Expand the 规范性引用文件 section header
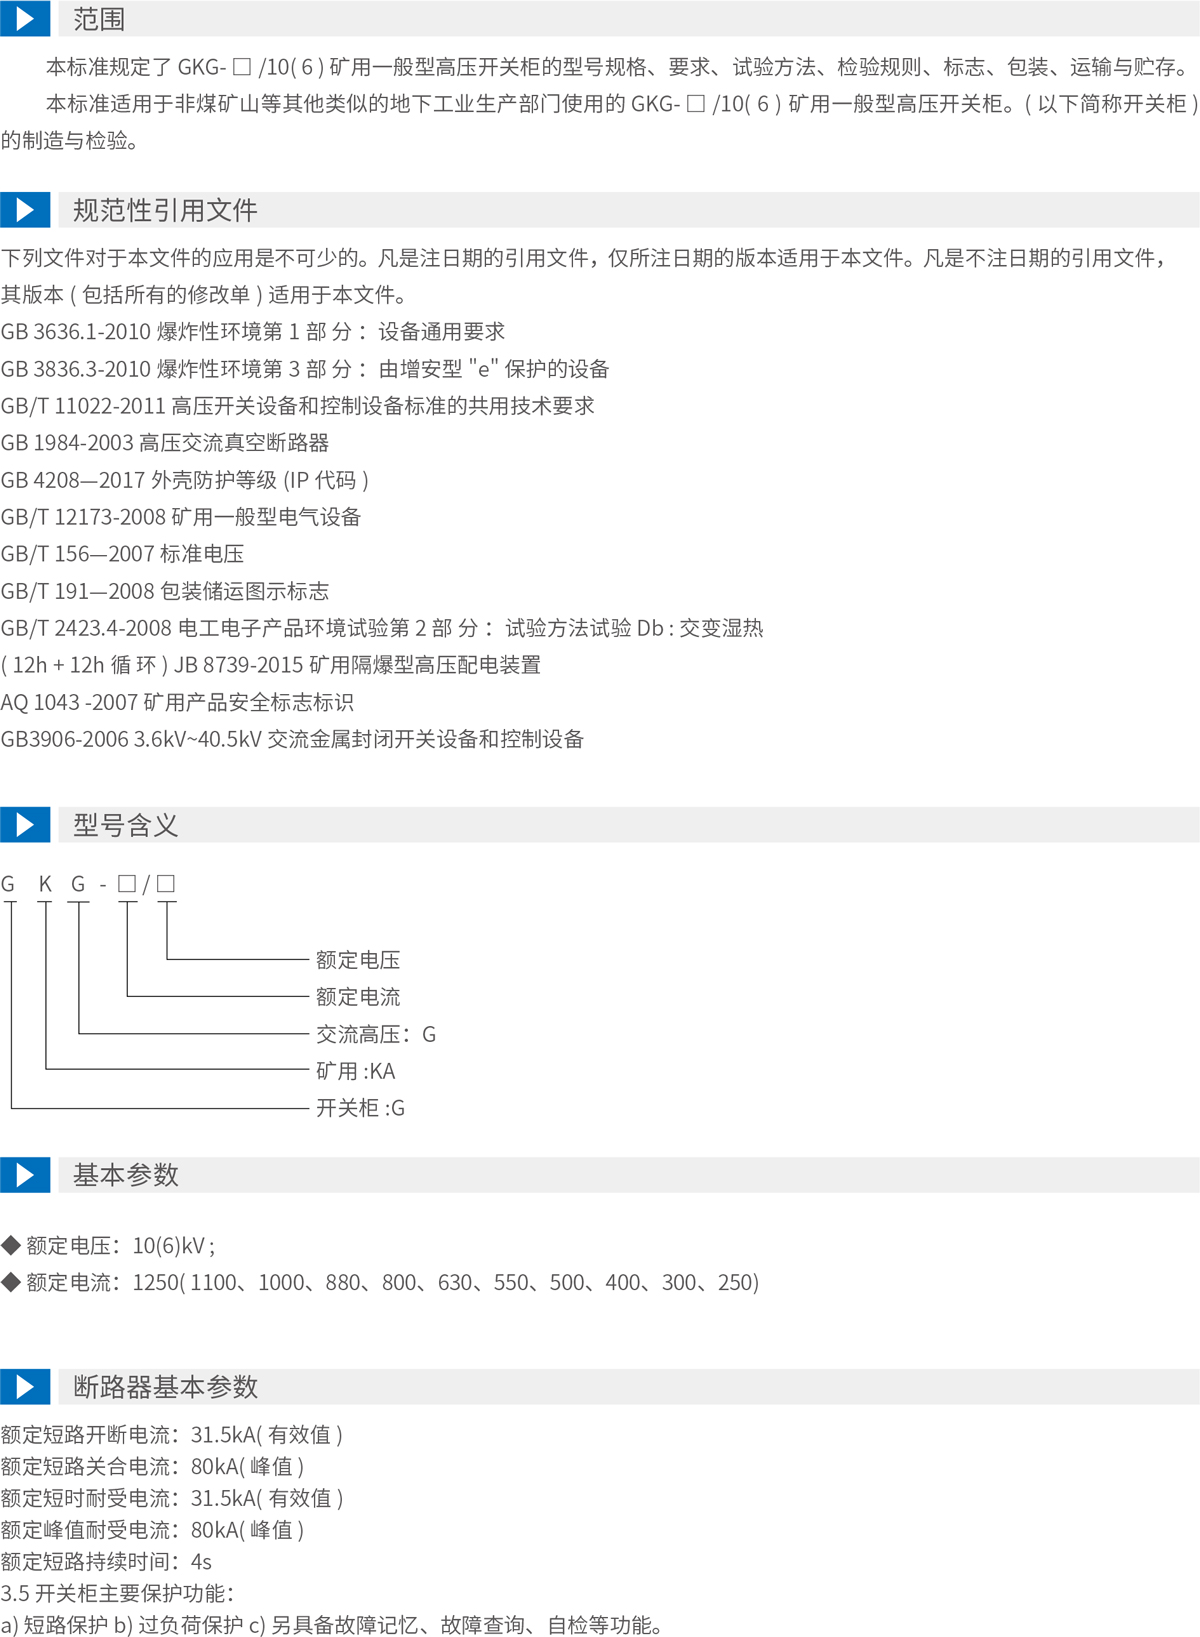Image resolution: width=1200 pixels, height=1637 pixels. pos(165,210)
